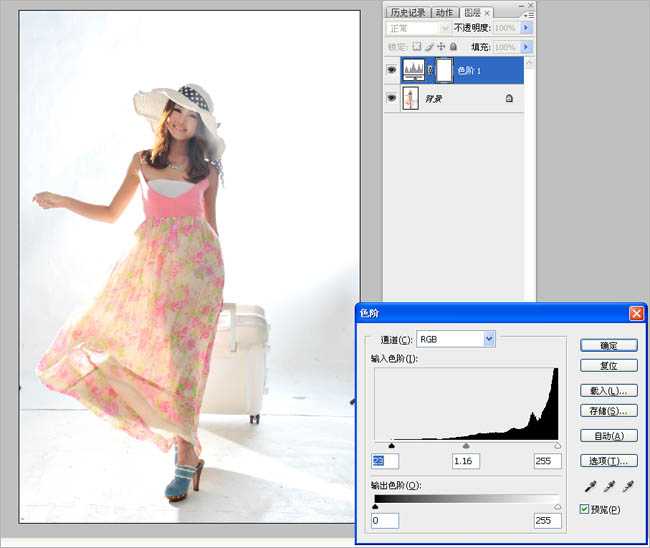Switch to the 历史记录 tab
Viewport: 650px width, 548px height.
point(408,12)
